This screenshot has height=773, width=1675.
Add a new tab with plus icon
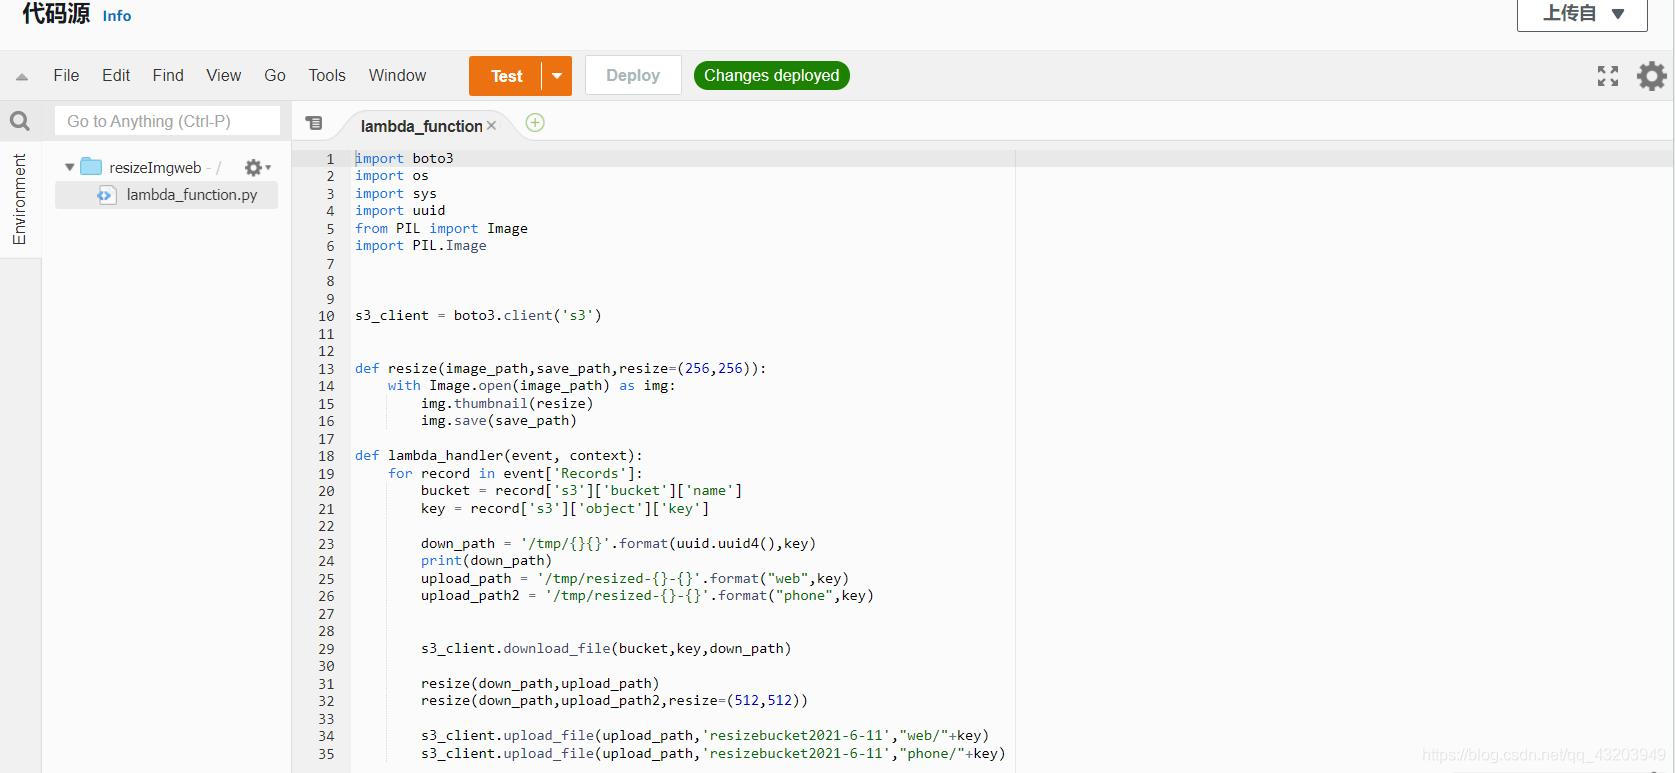tap(535, 122)
